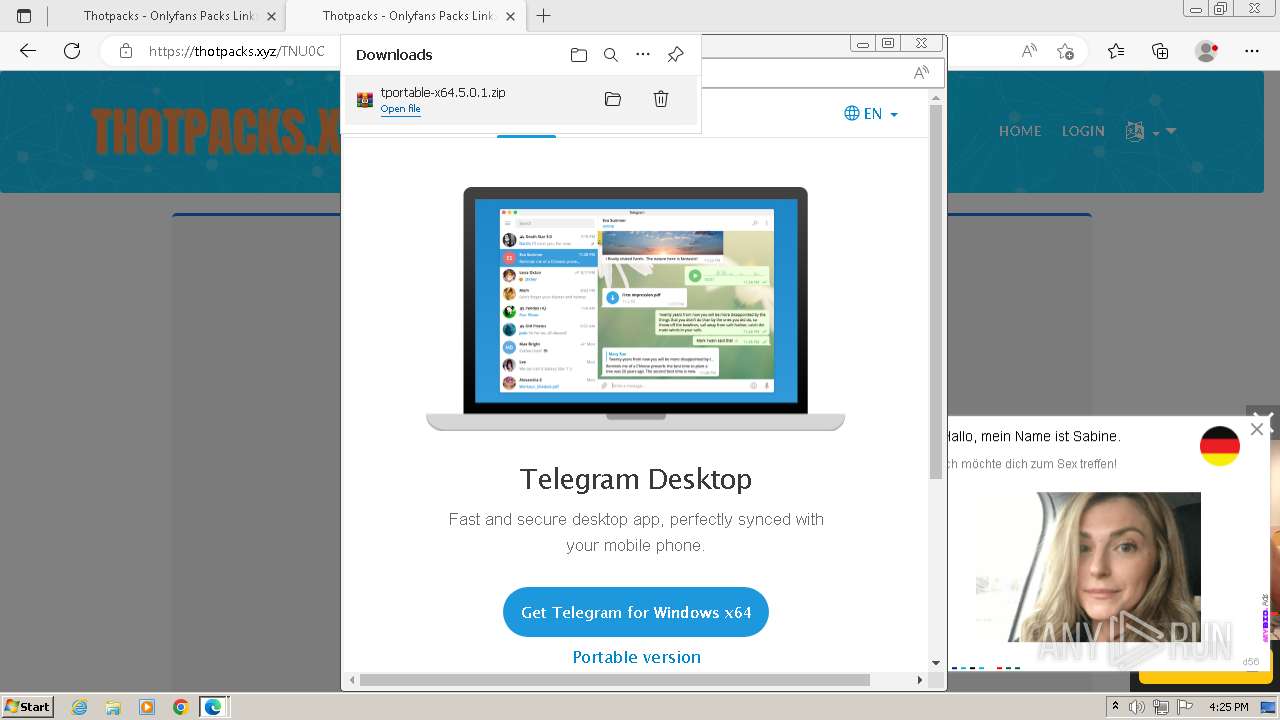The width and height of the screenshot is (1280, 720).
Task: Close the first Thotpacks tab
Action: click(271, 16)
